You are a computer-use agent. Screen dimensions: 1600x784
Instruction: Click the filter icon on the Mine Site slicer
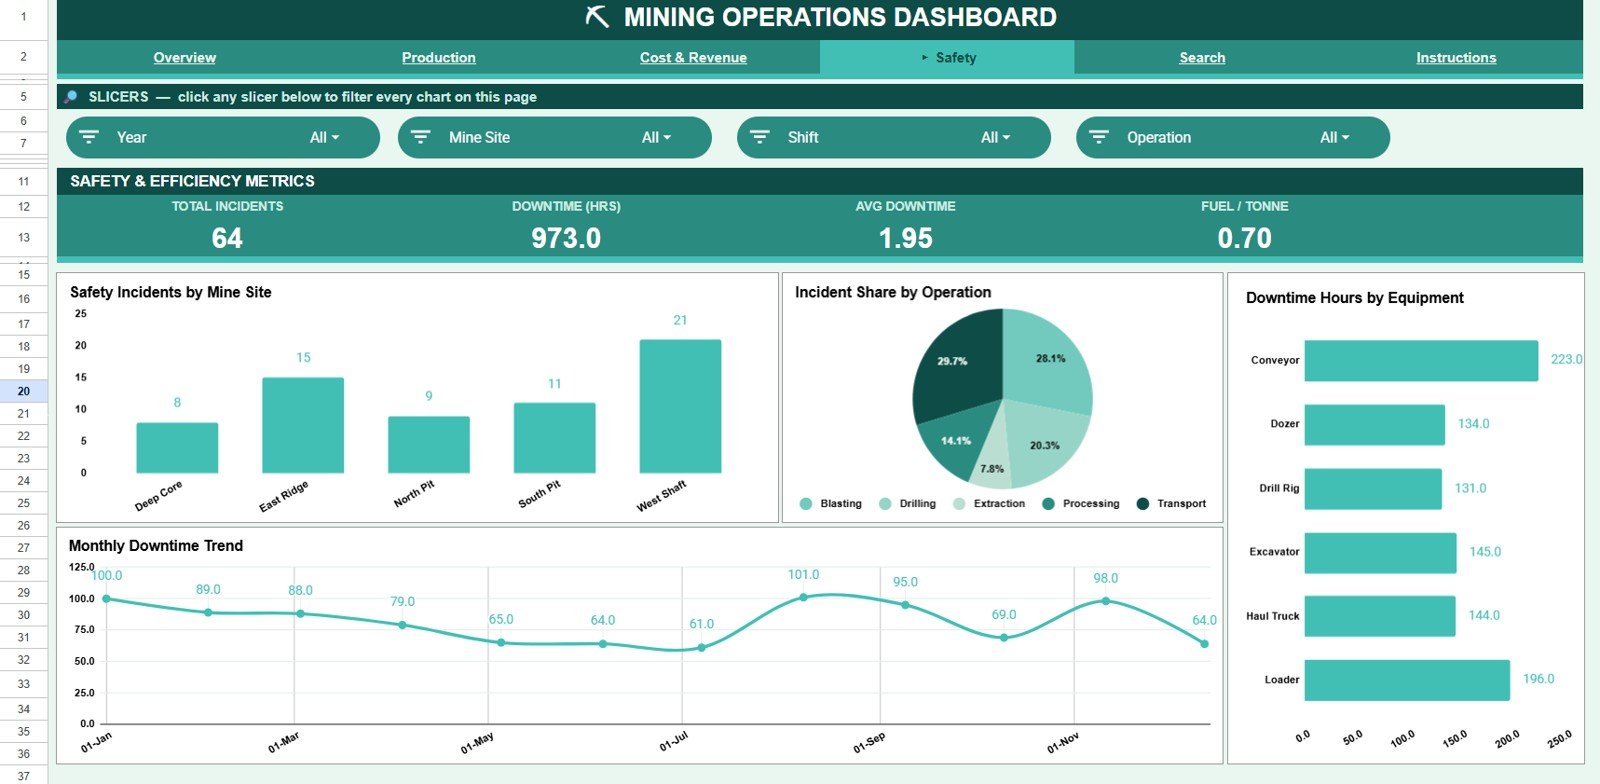point(421,137)
